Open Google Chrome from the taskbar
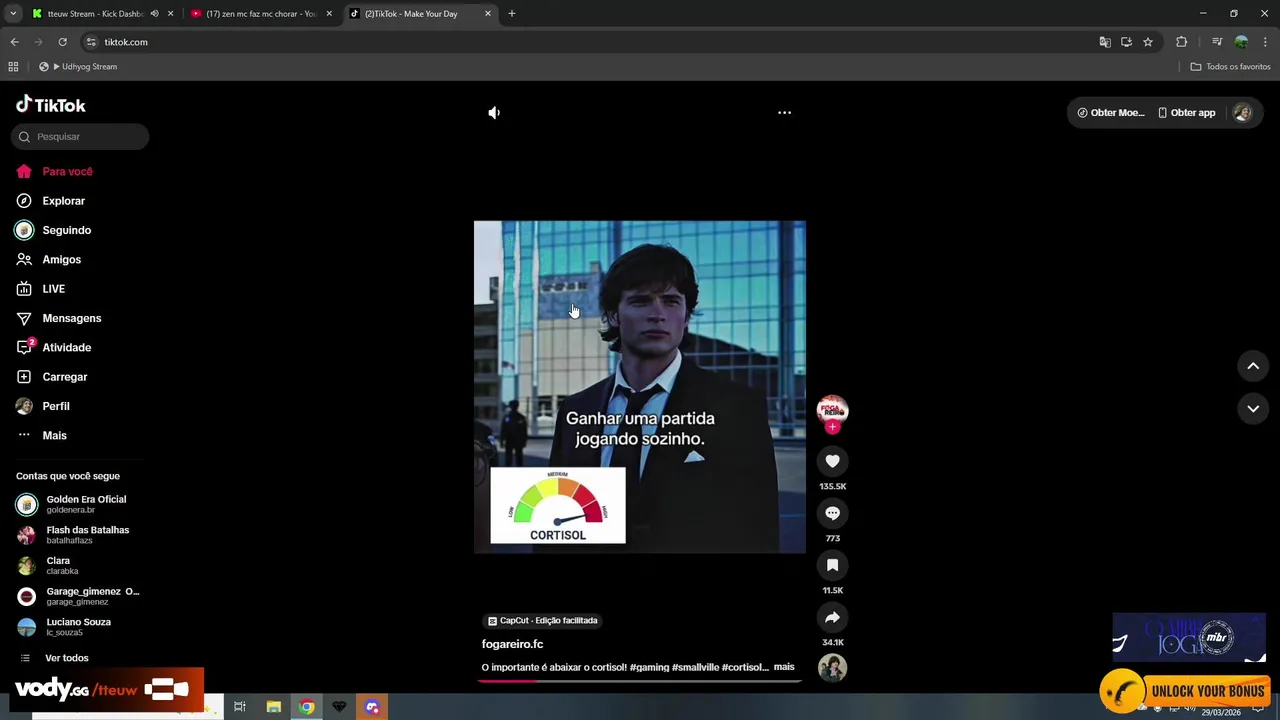1280x720 pixels. point(307,707)
